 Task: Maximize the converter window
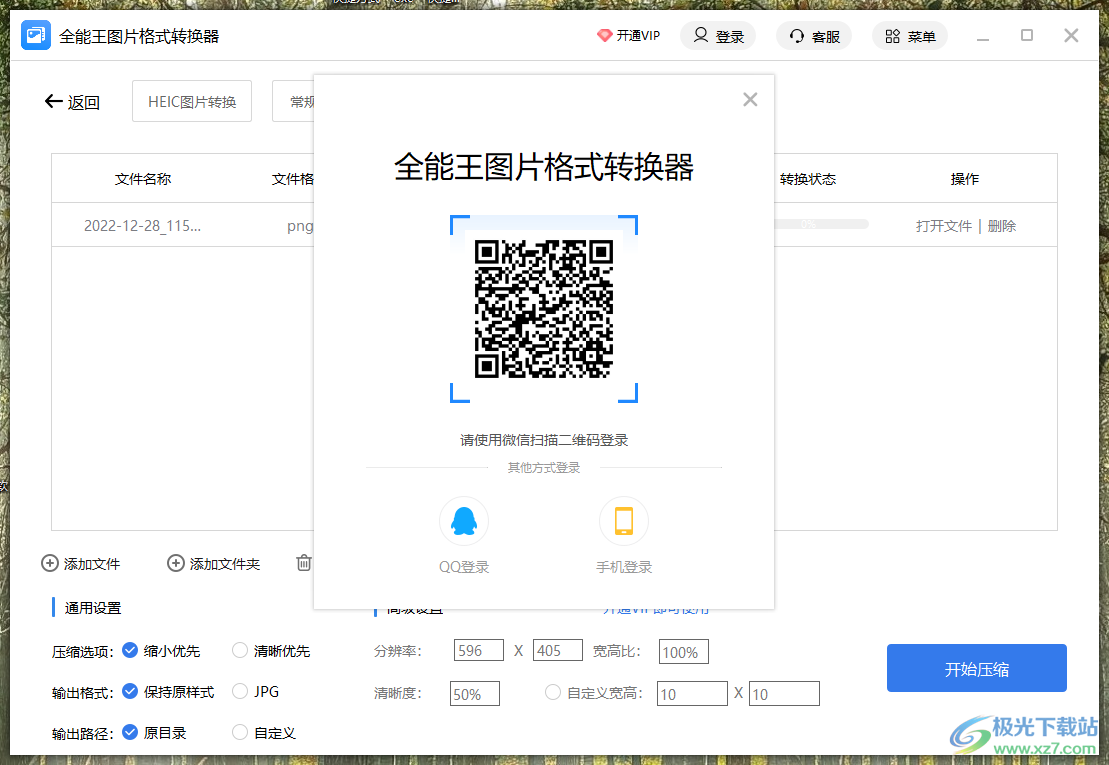(x=1027, y=35)
